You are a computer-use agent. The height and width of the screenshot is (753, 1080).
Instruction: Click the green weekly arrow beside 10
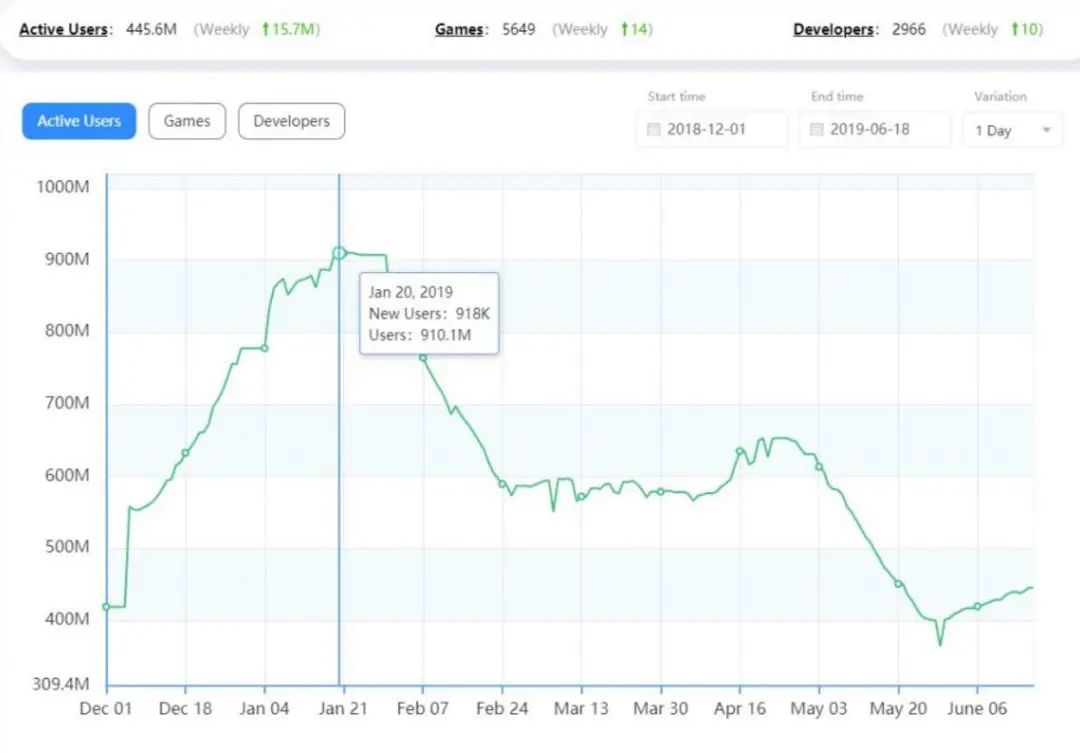1015,29
